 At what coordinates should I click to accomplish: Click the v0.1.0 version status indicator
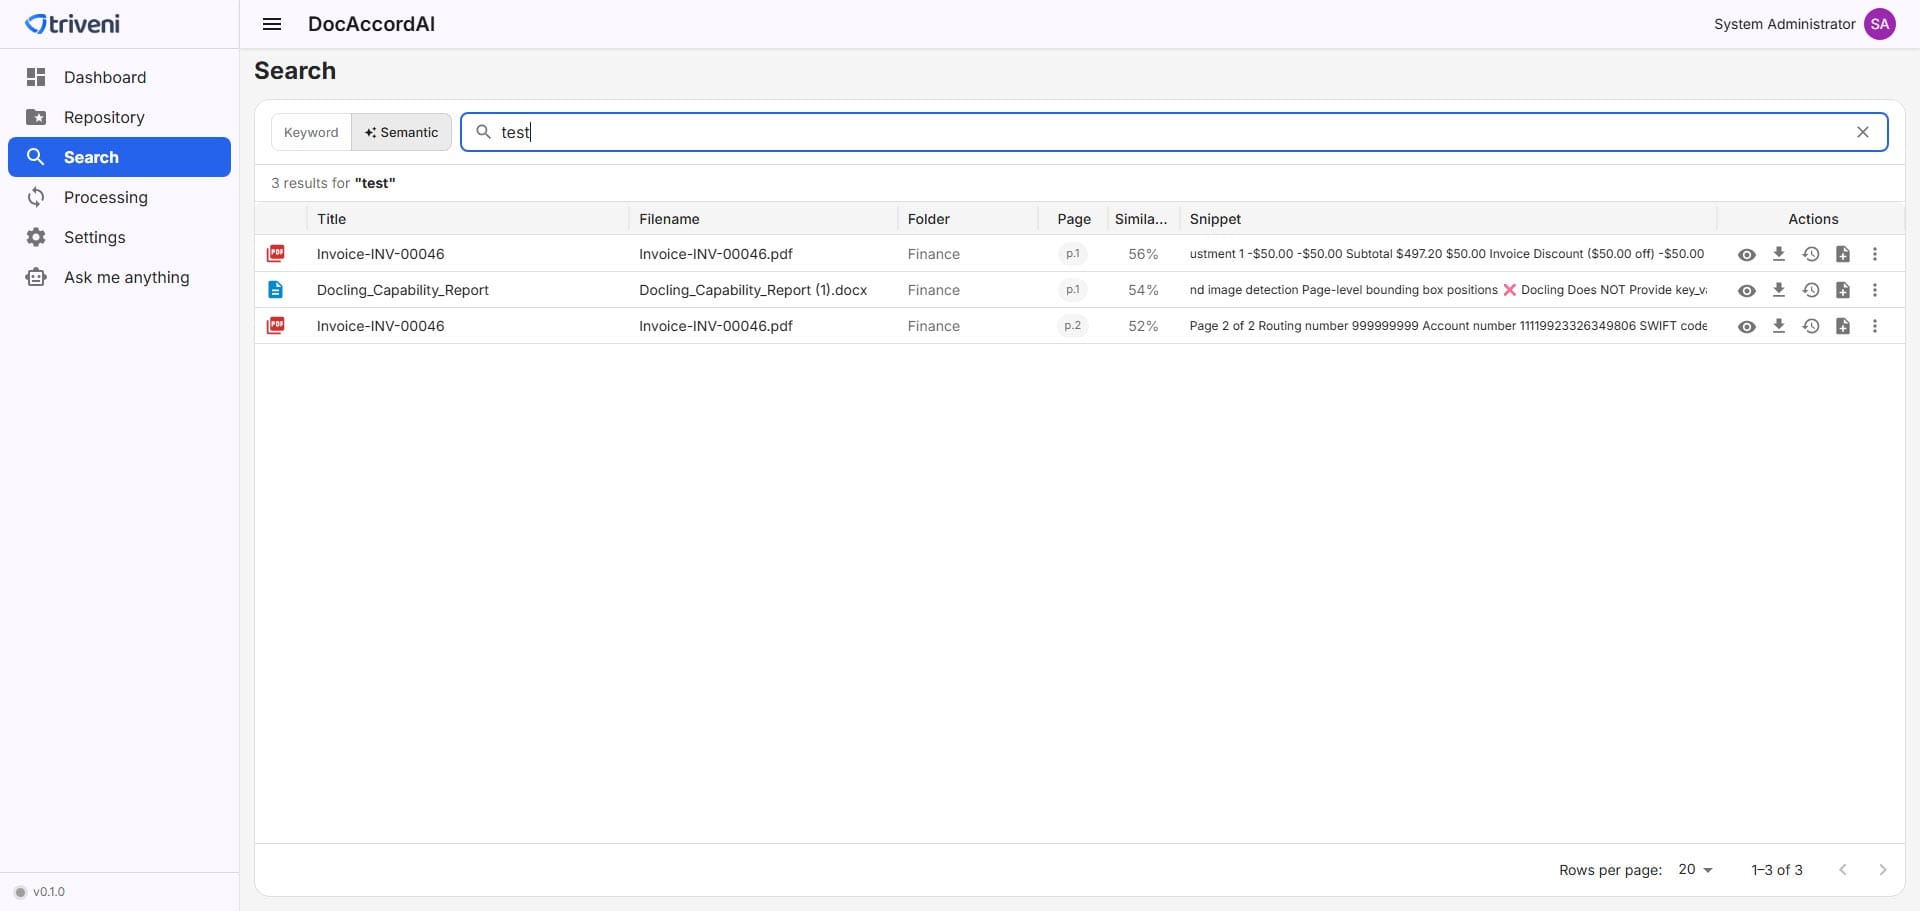point(40,892)
